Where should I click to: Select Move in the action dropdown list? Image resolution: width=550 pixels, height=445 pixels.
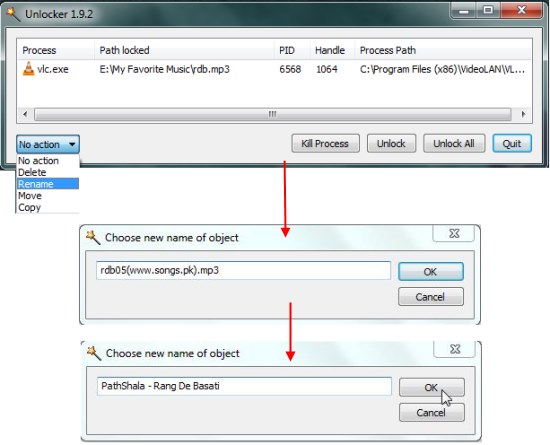pyautogui.click(x=48, y=195)
